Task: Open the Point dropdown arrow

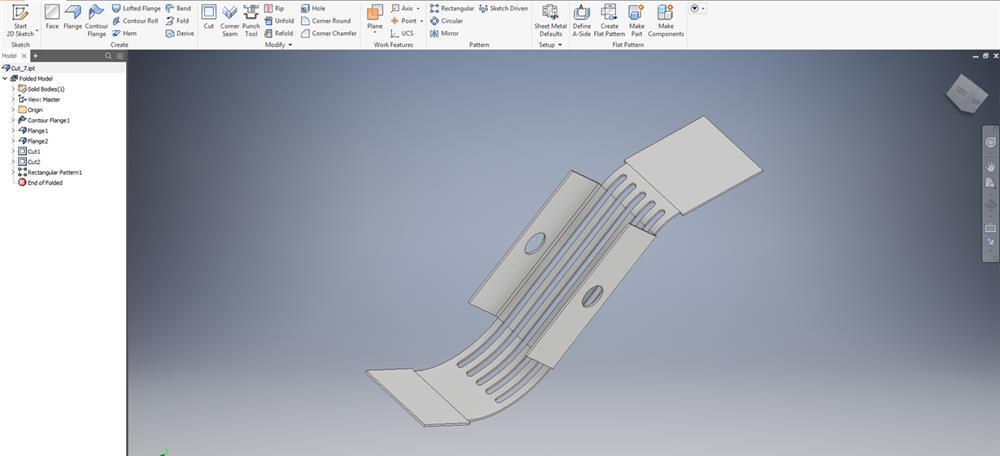Action: pos(421,20)
